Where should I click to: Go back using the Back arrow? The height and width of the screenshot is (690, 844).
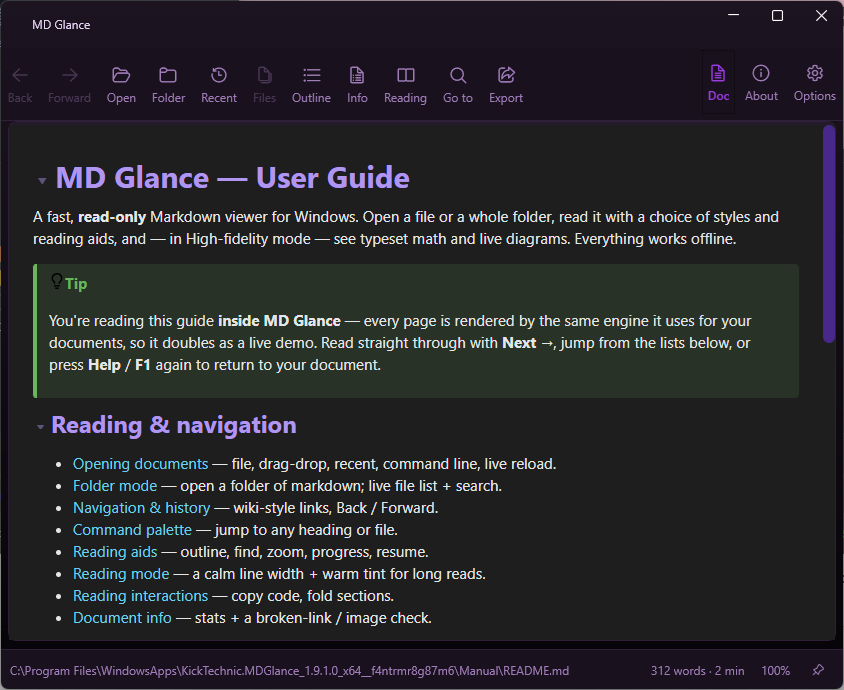point(20,85)
